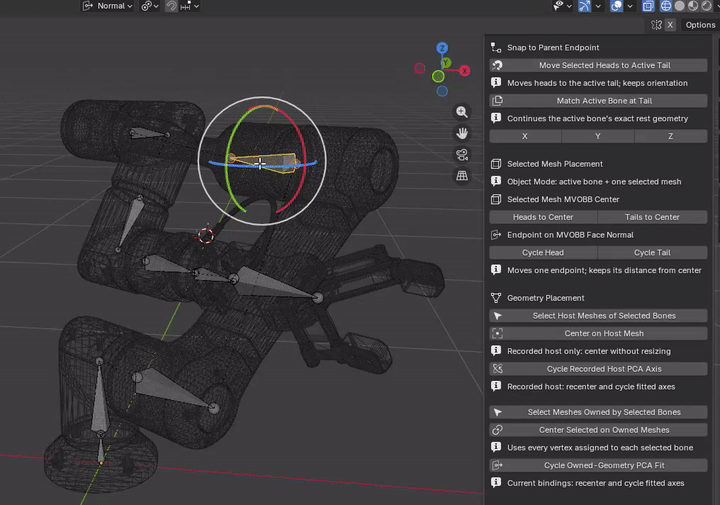
Task: Click Cycle Tail button
Action: pyautogui.click(x=652, y=252)
